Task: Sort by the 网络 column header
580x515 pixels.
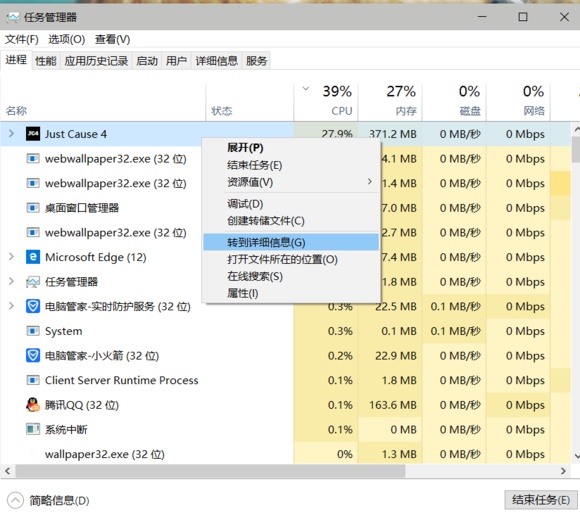Action: tap(518, 102)
